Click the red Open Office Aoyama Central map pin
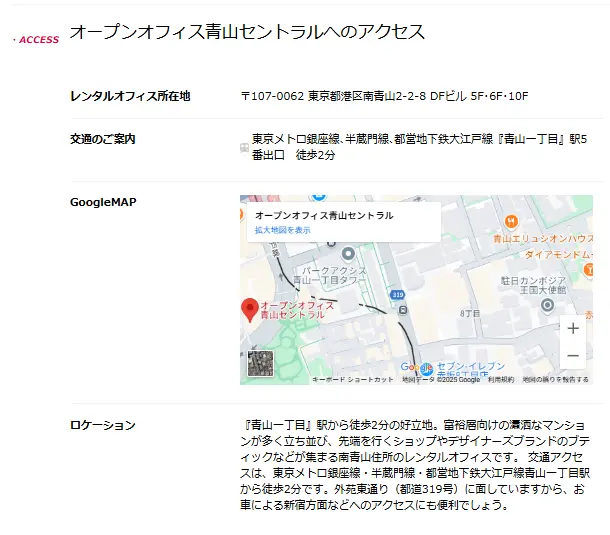The image size is (610, 535). 250,310
